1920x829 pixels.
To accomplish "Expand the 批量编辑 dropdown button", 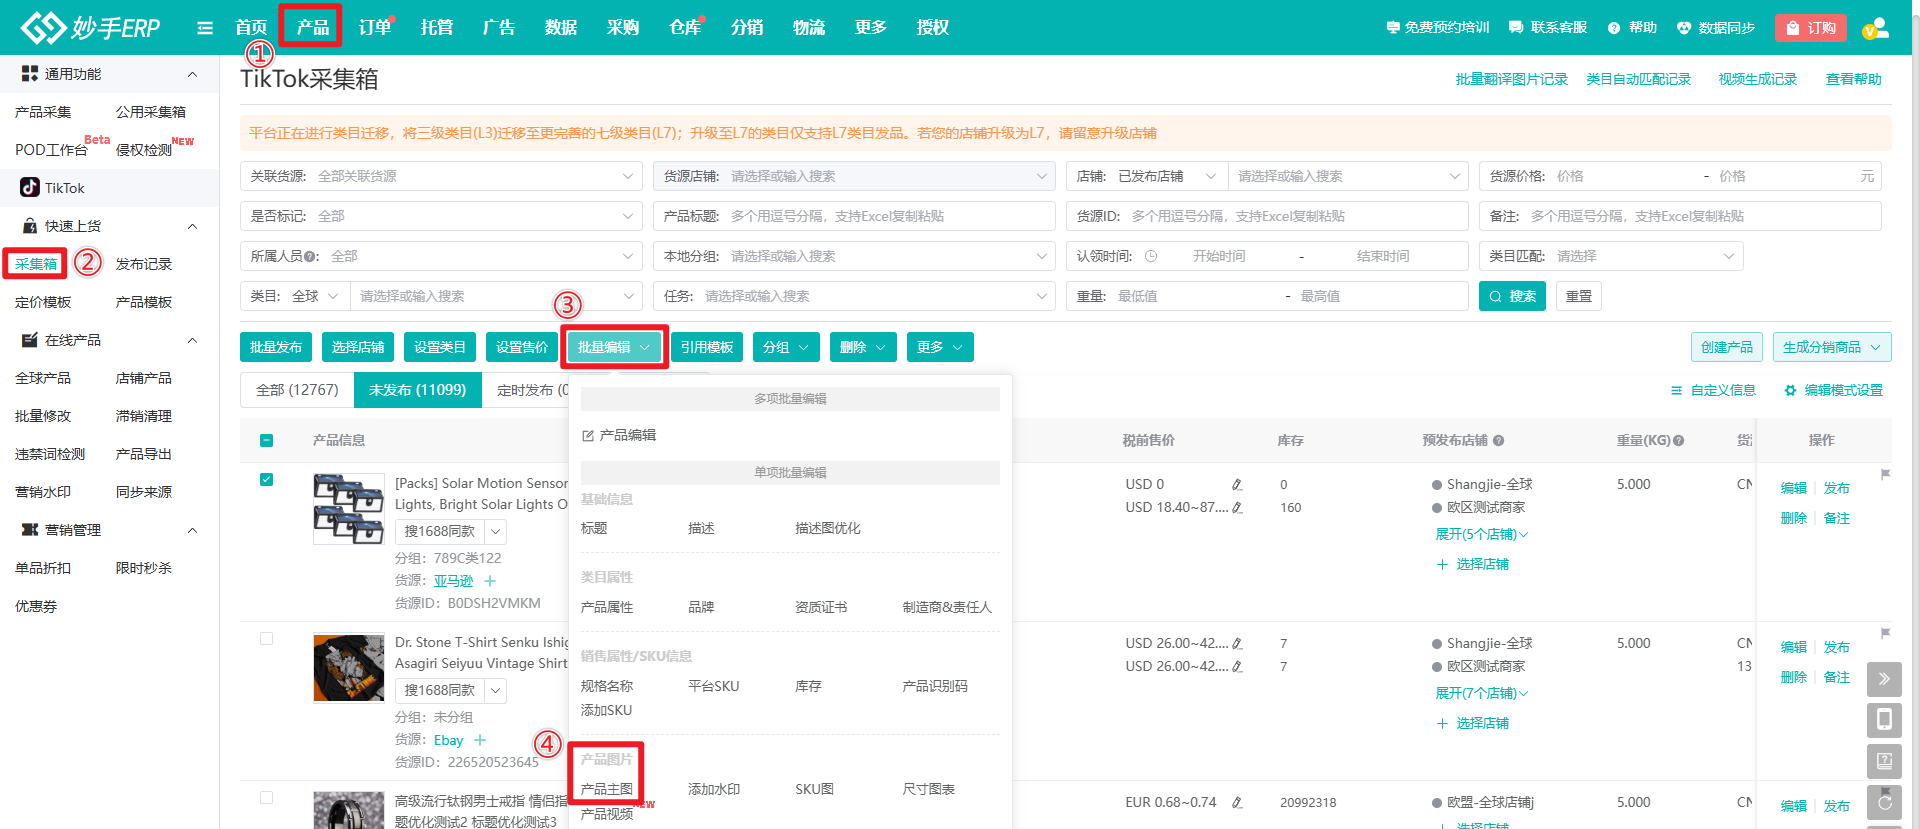I will coord(614,347).
